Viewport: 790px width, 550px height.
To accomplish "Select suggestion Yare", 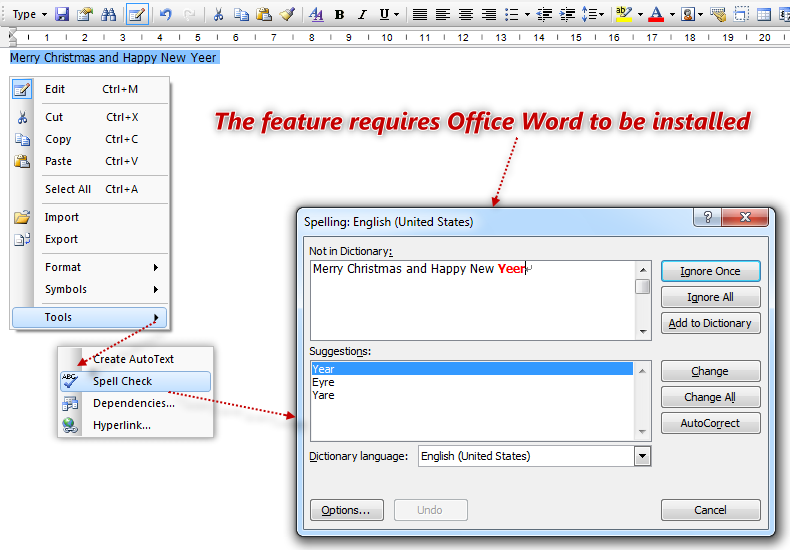I will [x=472, y=395].
